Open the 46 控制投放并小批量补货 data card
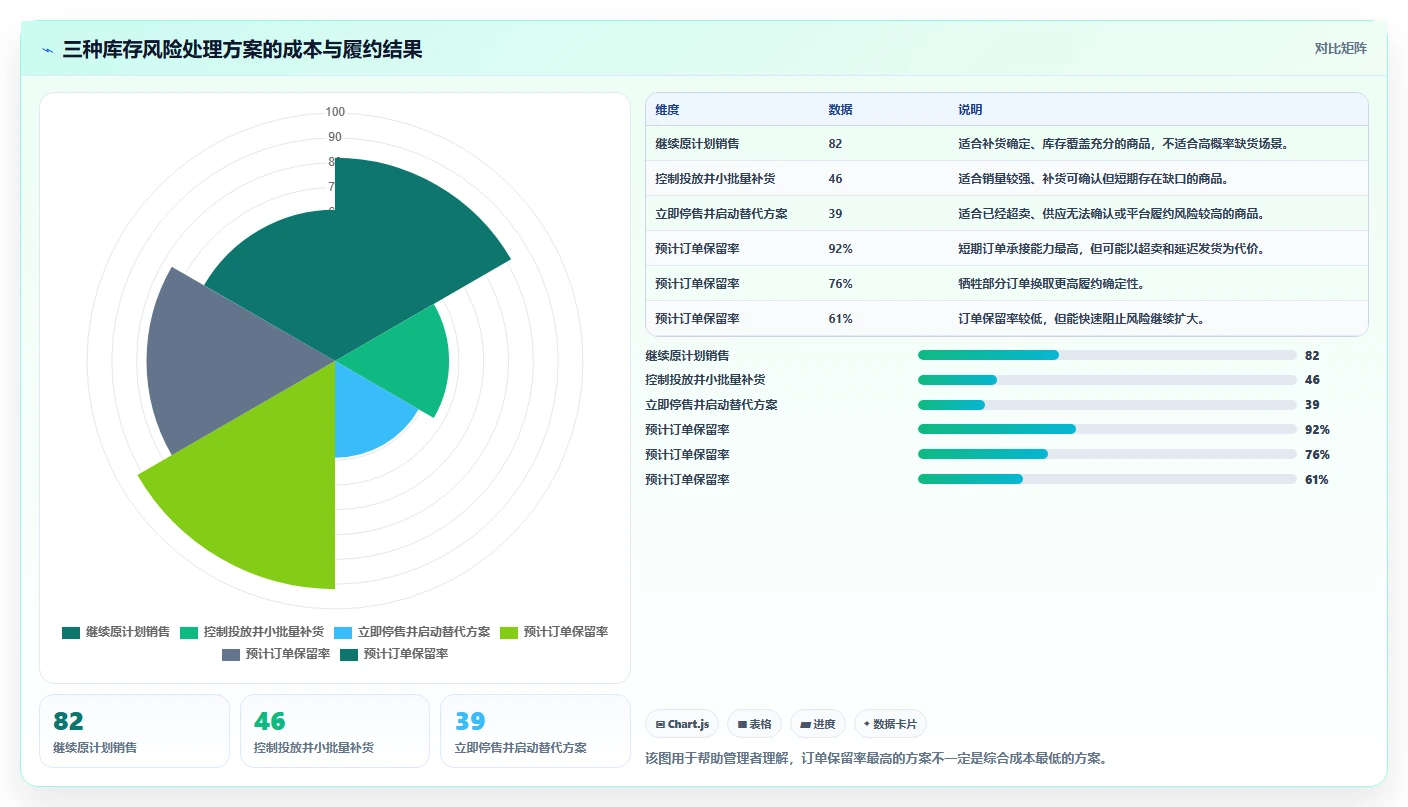 pos(335,731)
